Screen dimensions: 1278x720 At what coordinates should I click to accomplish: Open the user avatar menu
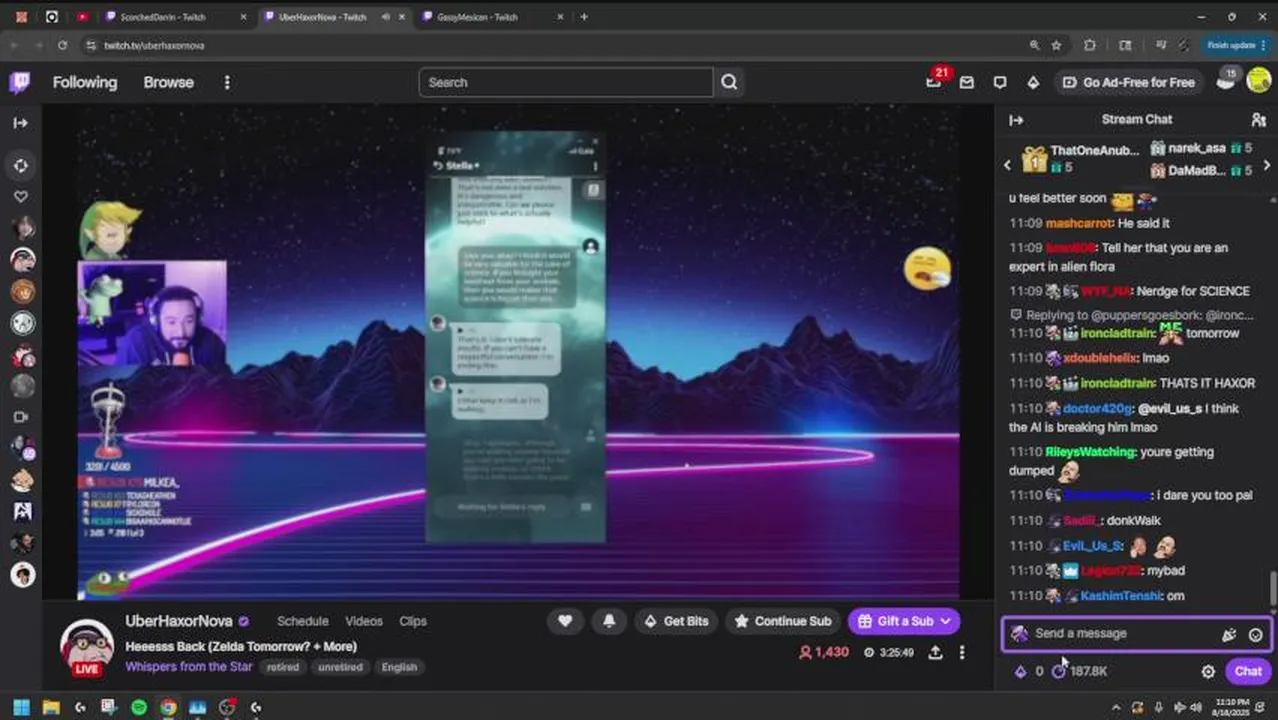click(x=1258, y=82)
